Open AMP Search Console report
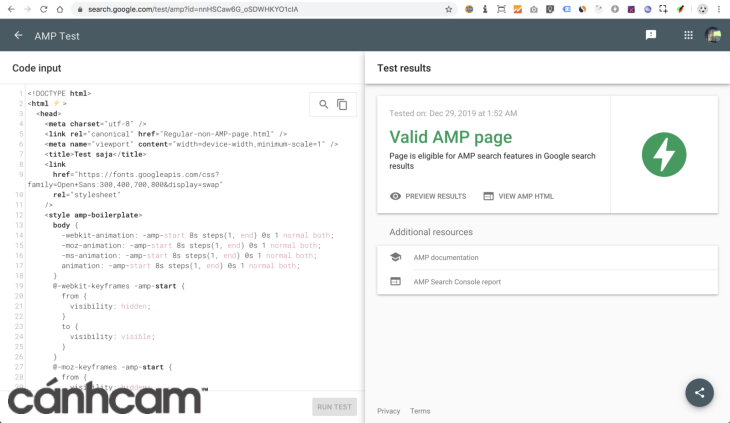This screenshot has height=423, width=730. tap(457, 282)
